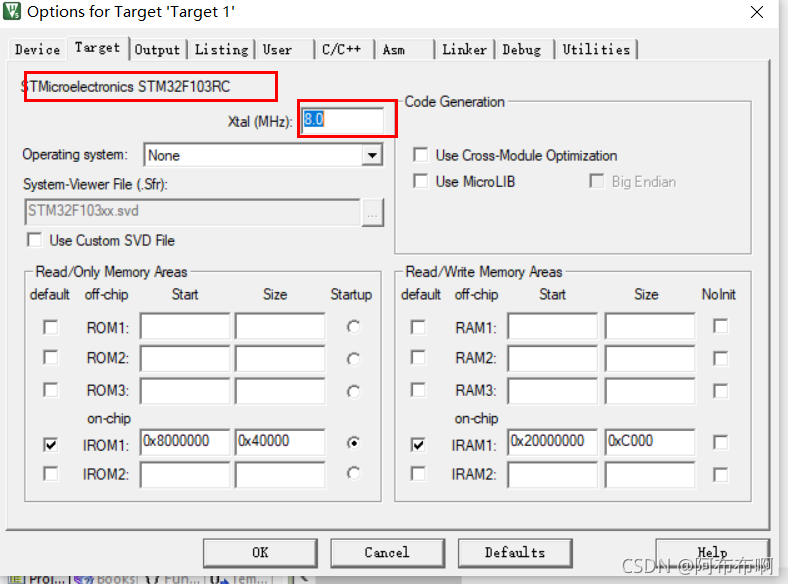
Task: Click the IRAM2 Size field
Action: pyautogui.click(x=650, y=475)
